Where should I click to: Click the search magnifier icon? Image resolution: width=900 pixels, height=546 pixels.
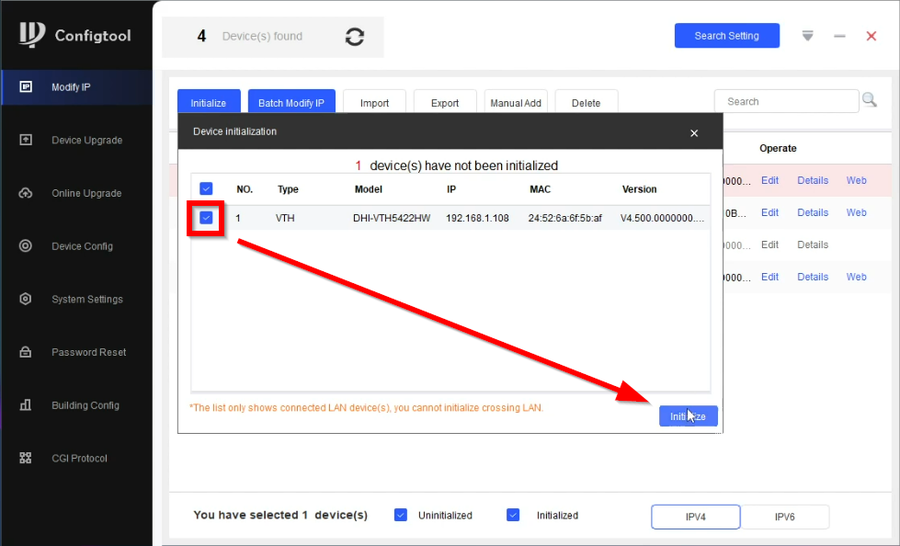[x=870, y=100]
